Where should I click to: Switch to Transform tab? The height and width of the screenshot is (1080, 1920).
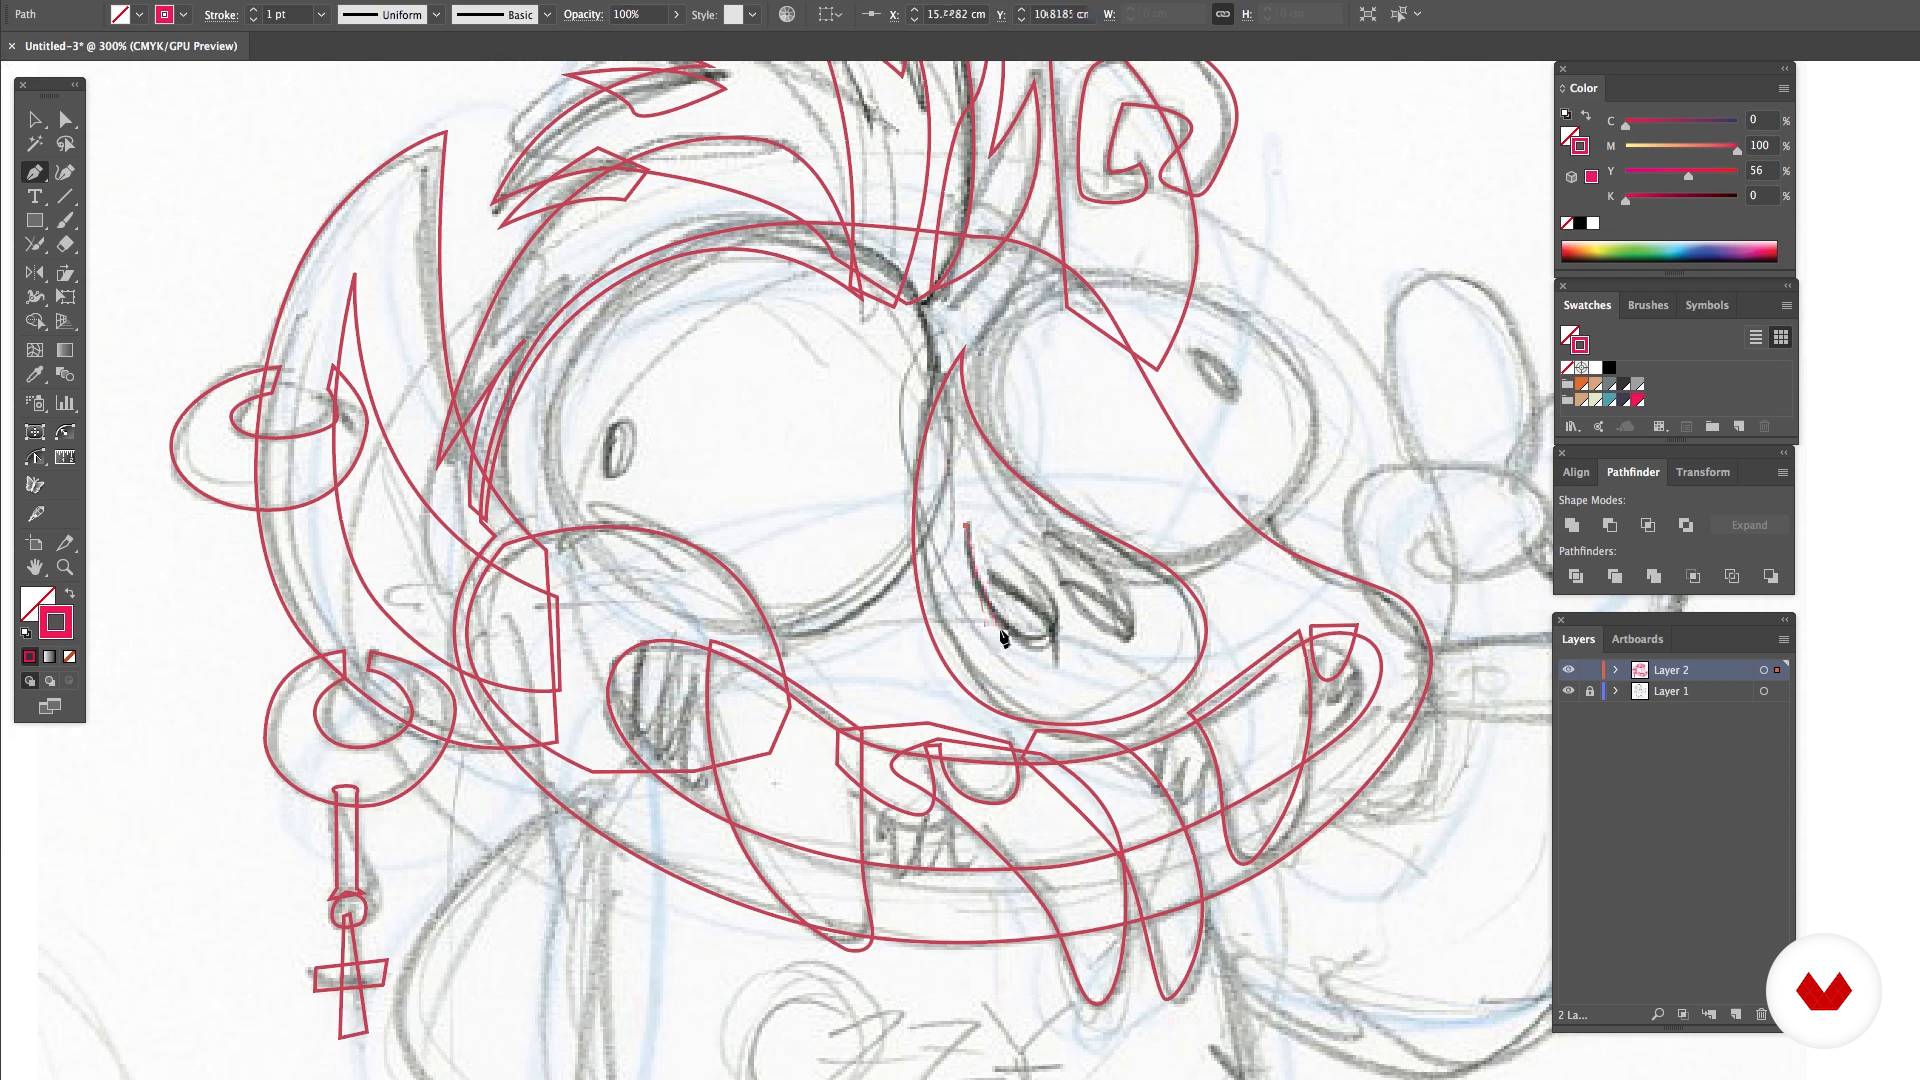coord(1702,472)
